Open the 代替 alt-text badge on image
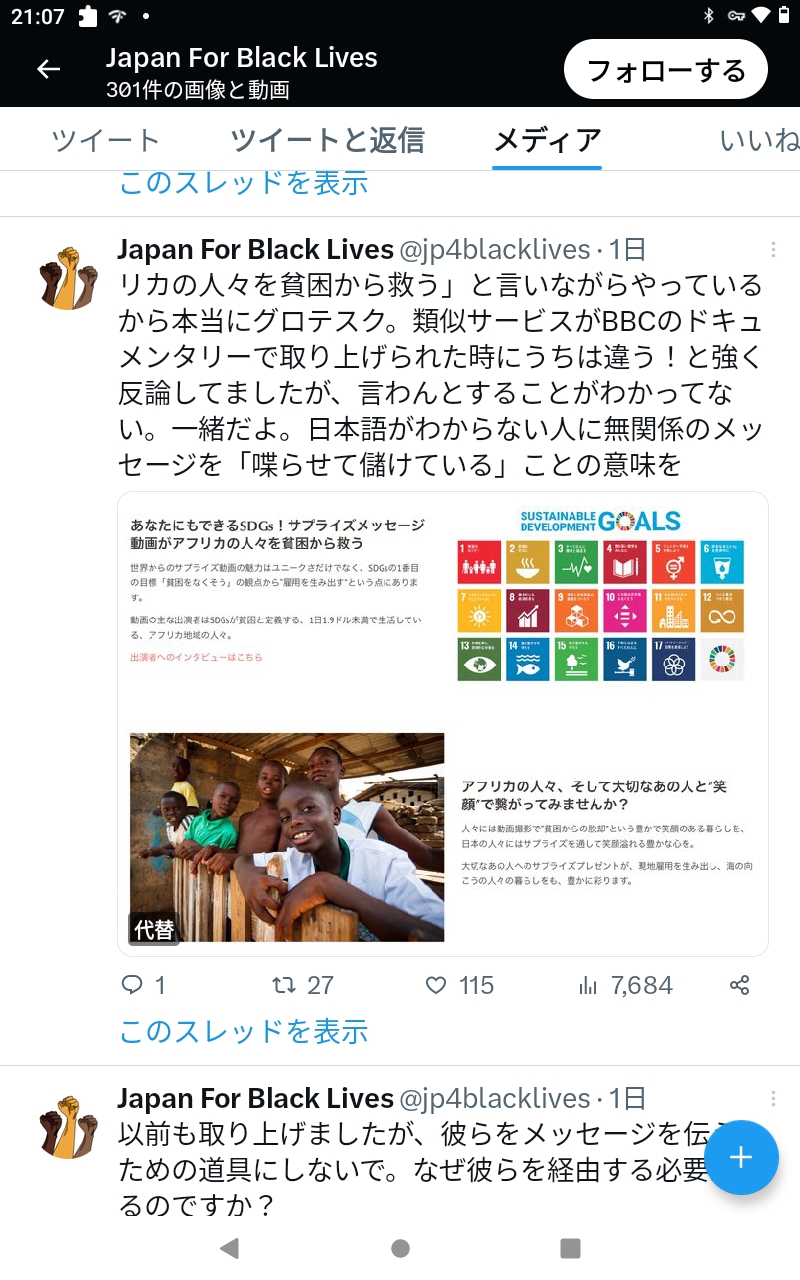The height and width of the screenshot is (1280, 800). coord(154,929)
